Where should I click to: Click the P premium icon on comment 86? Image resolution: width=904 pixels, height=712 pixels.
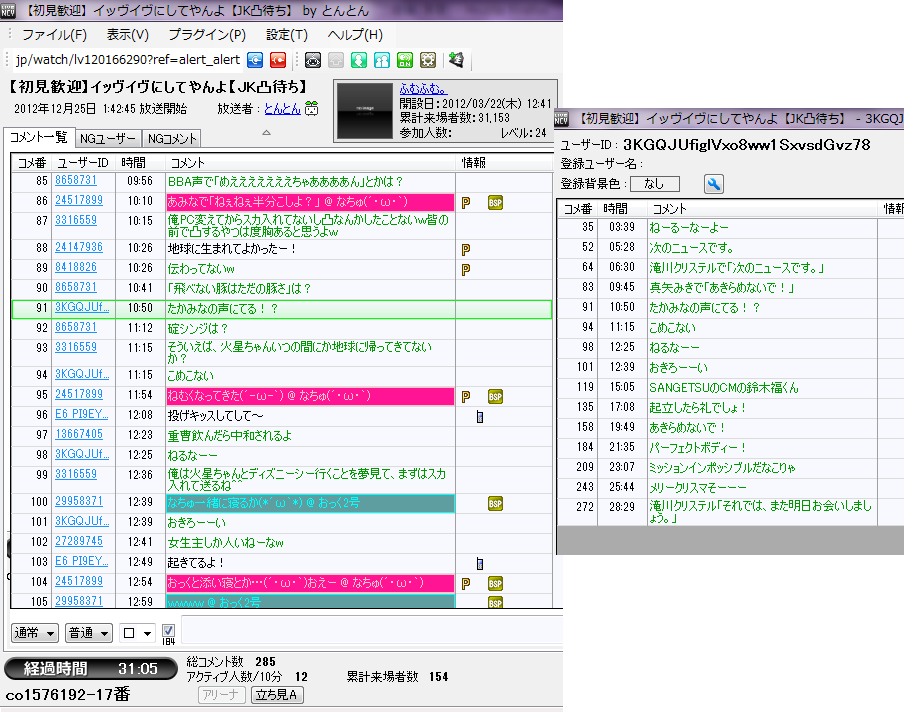(x=466, y=202)
